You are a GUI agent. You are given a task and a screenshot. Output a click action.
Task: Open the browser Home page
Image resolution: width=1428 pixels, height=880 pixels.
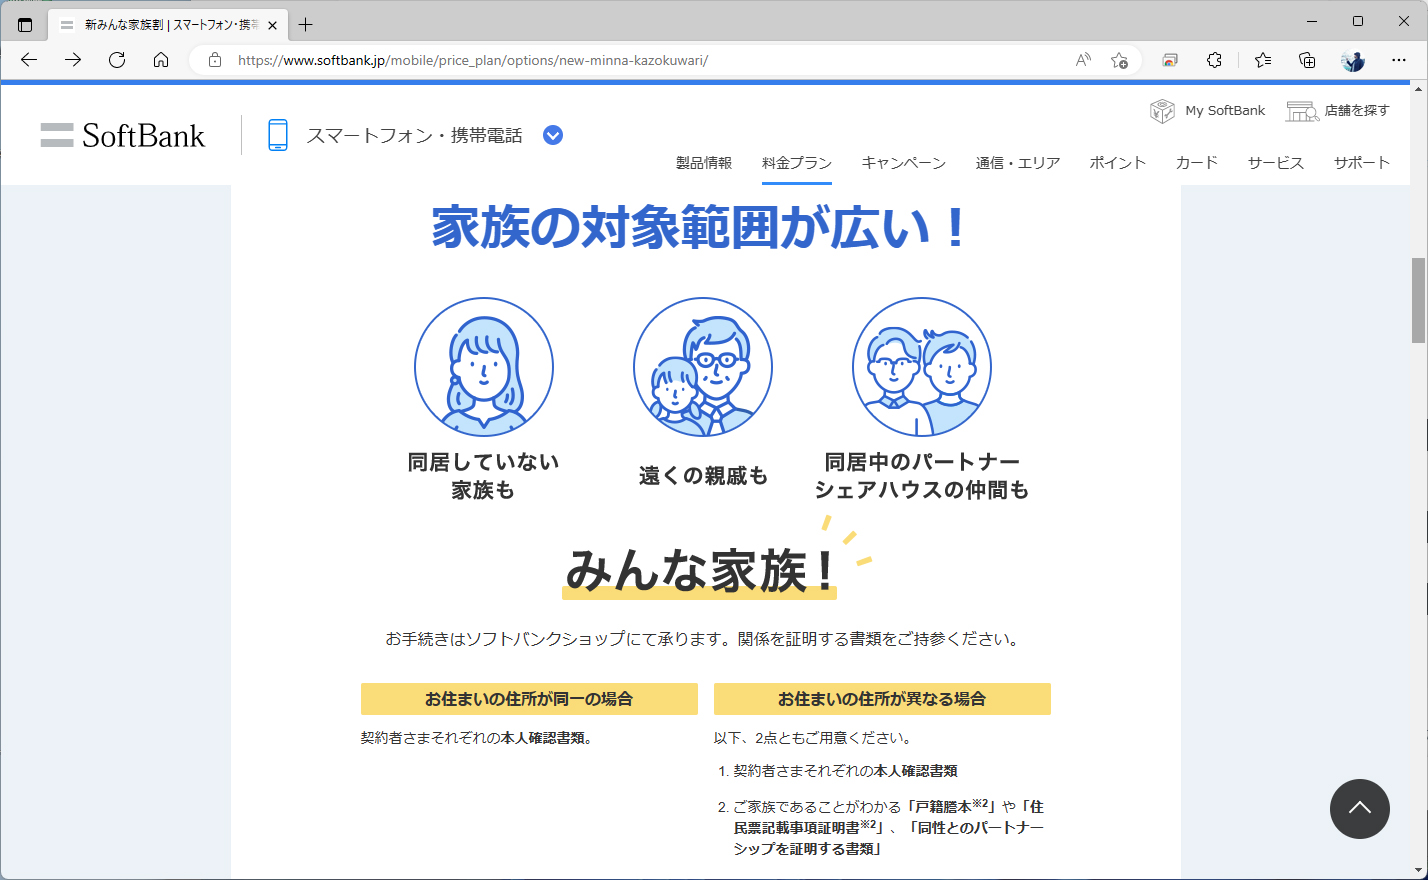160,60
